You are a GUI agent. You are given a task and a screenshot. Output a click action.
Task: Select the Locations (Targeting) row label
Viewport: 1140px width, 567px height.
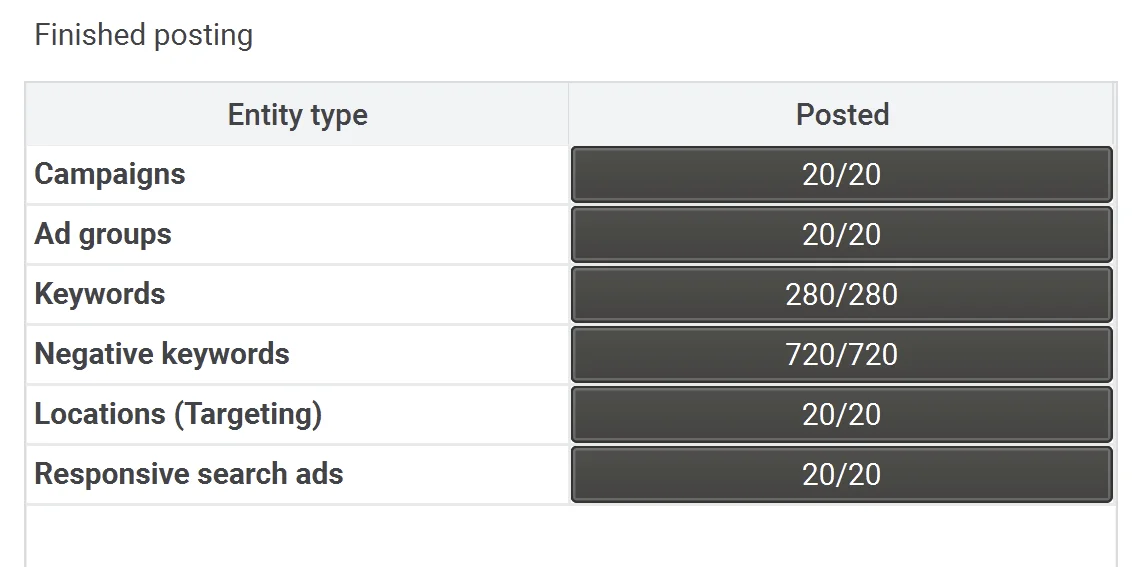[178, 414]
